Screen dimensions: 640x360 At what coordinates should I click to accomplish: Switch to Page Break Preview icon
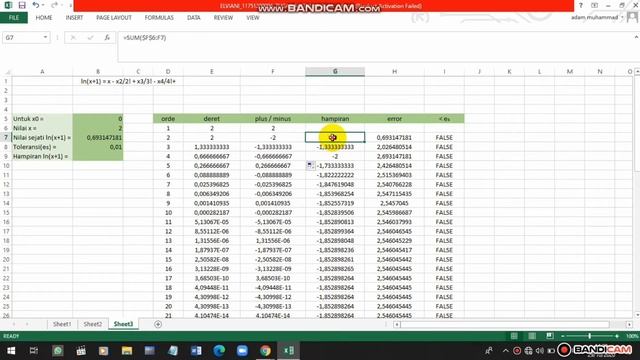pyautogui.click(x=550, y=336)
